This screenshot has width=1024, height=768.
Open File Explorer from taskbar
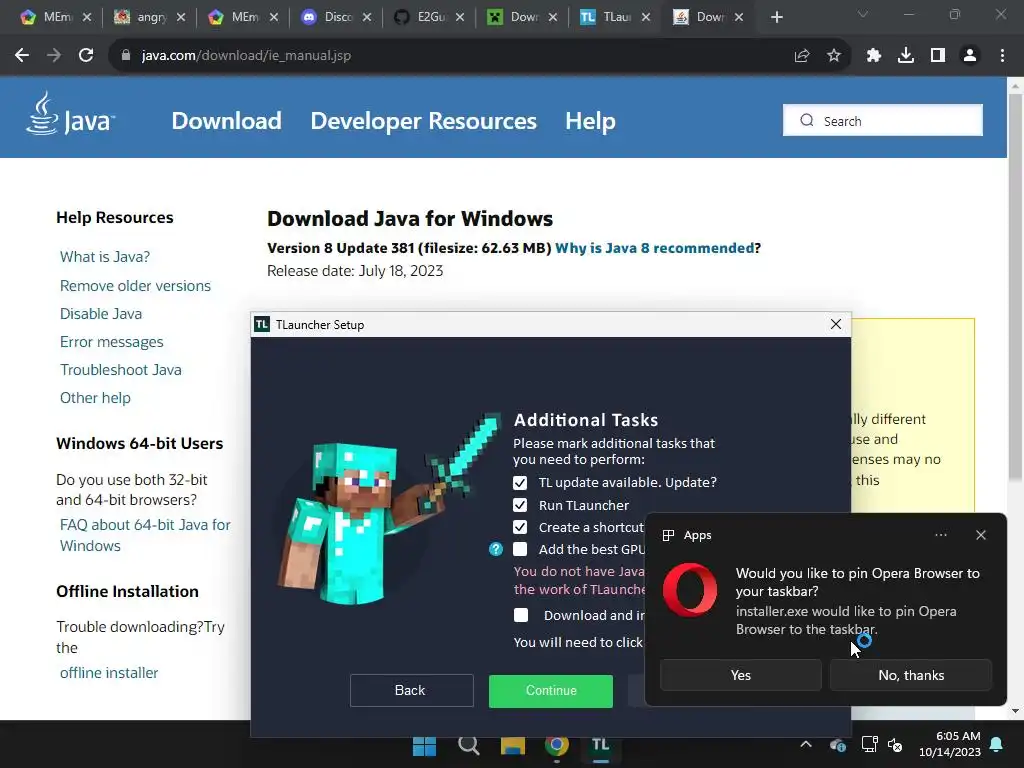click(513, 745)
